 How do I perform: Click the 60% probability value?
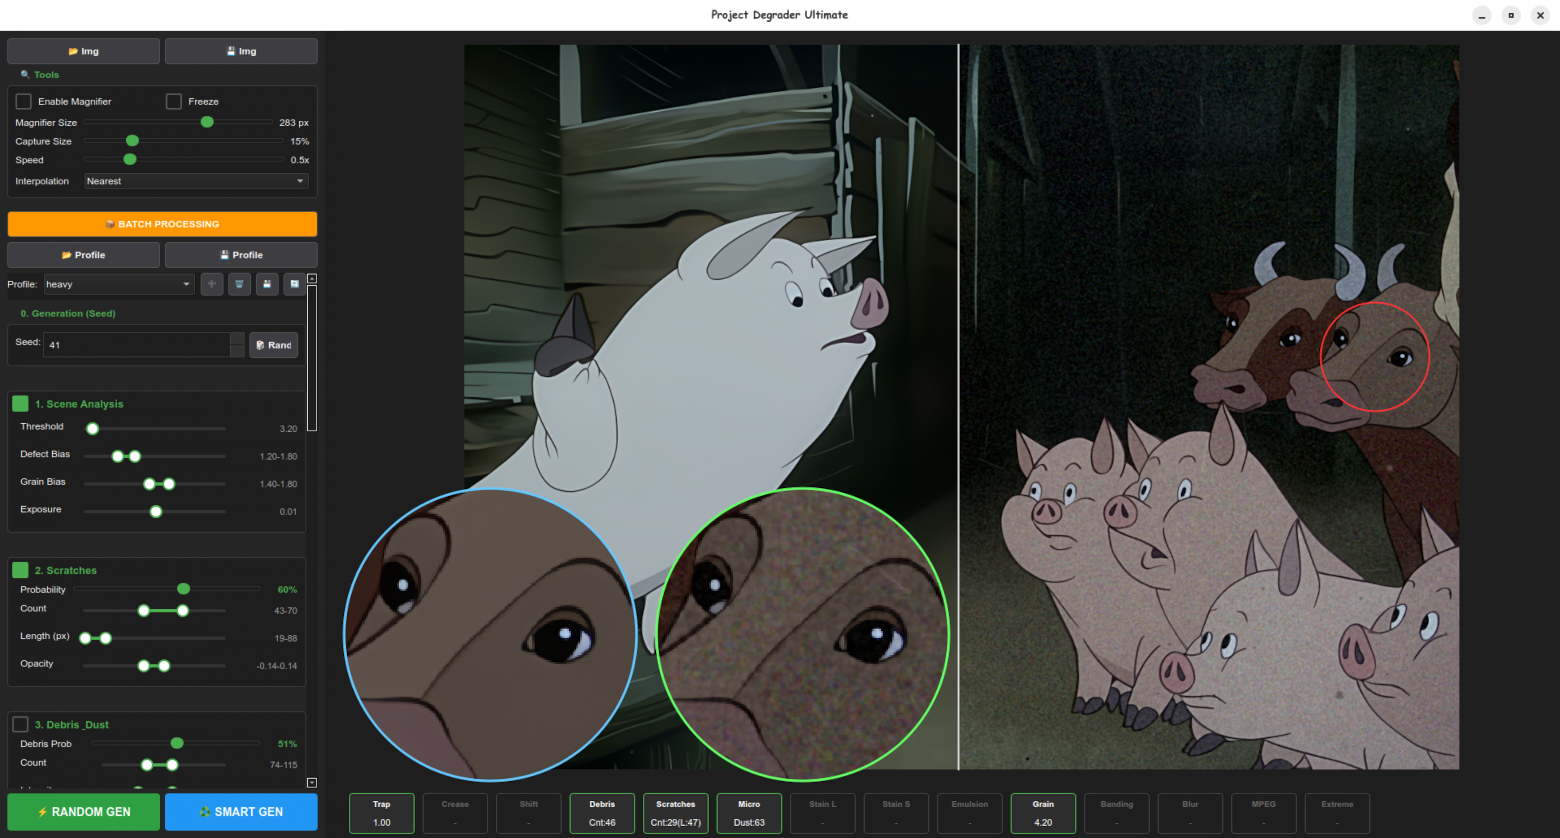(x=287, y=590)
